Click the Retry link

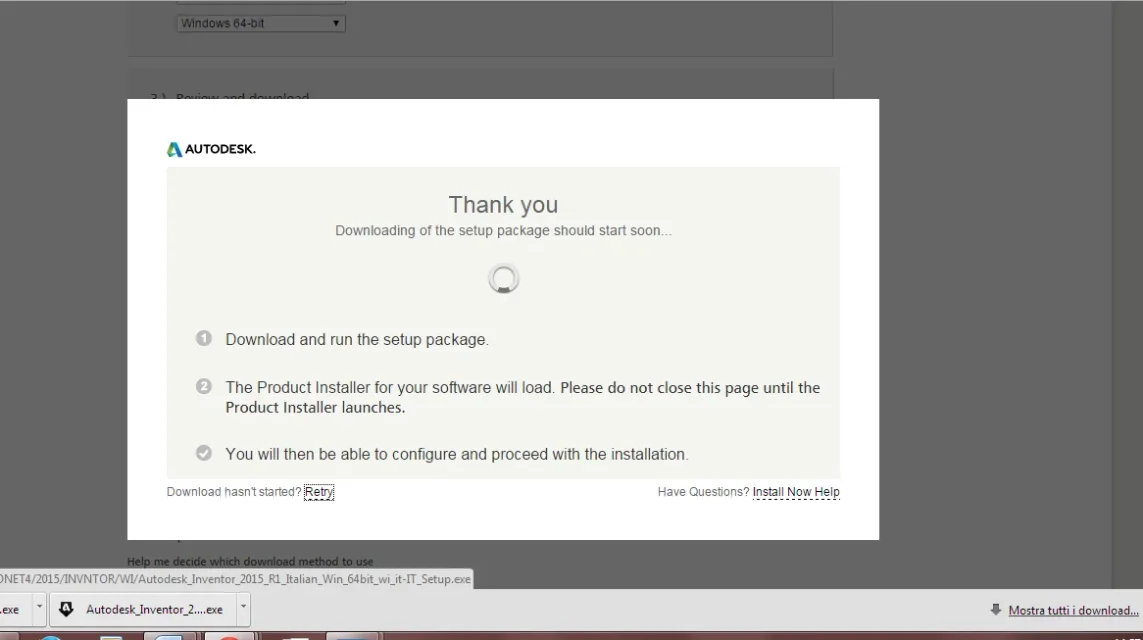[319, 492]
